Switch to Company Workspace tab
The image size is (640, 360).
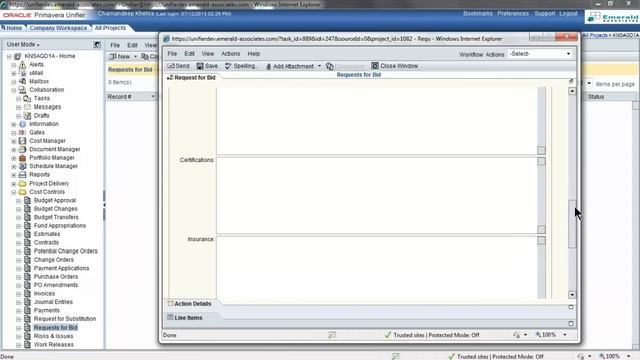point(58,28)
